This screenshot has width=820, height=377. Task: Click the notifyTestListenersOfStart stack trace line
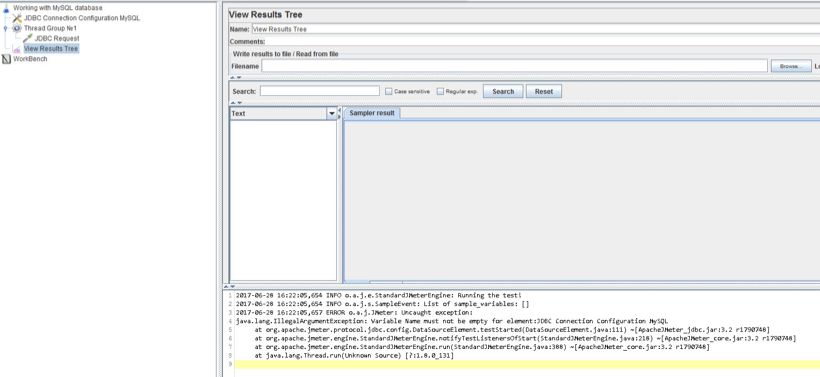pos(525,338)
